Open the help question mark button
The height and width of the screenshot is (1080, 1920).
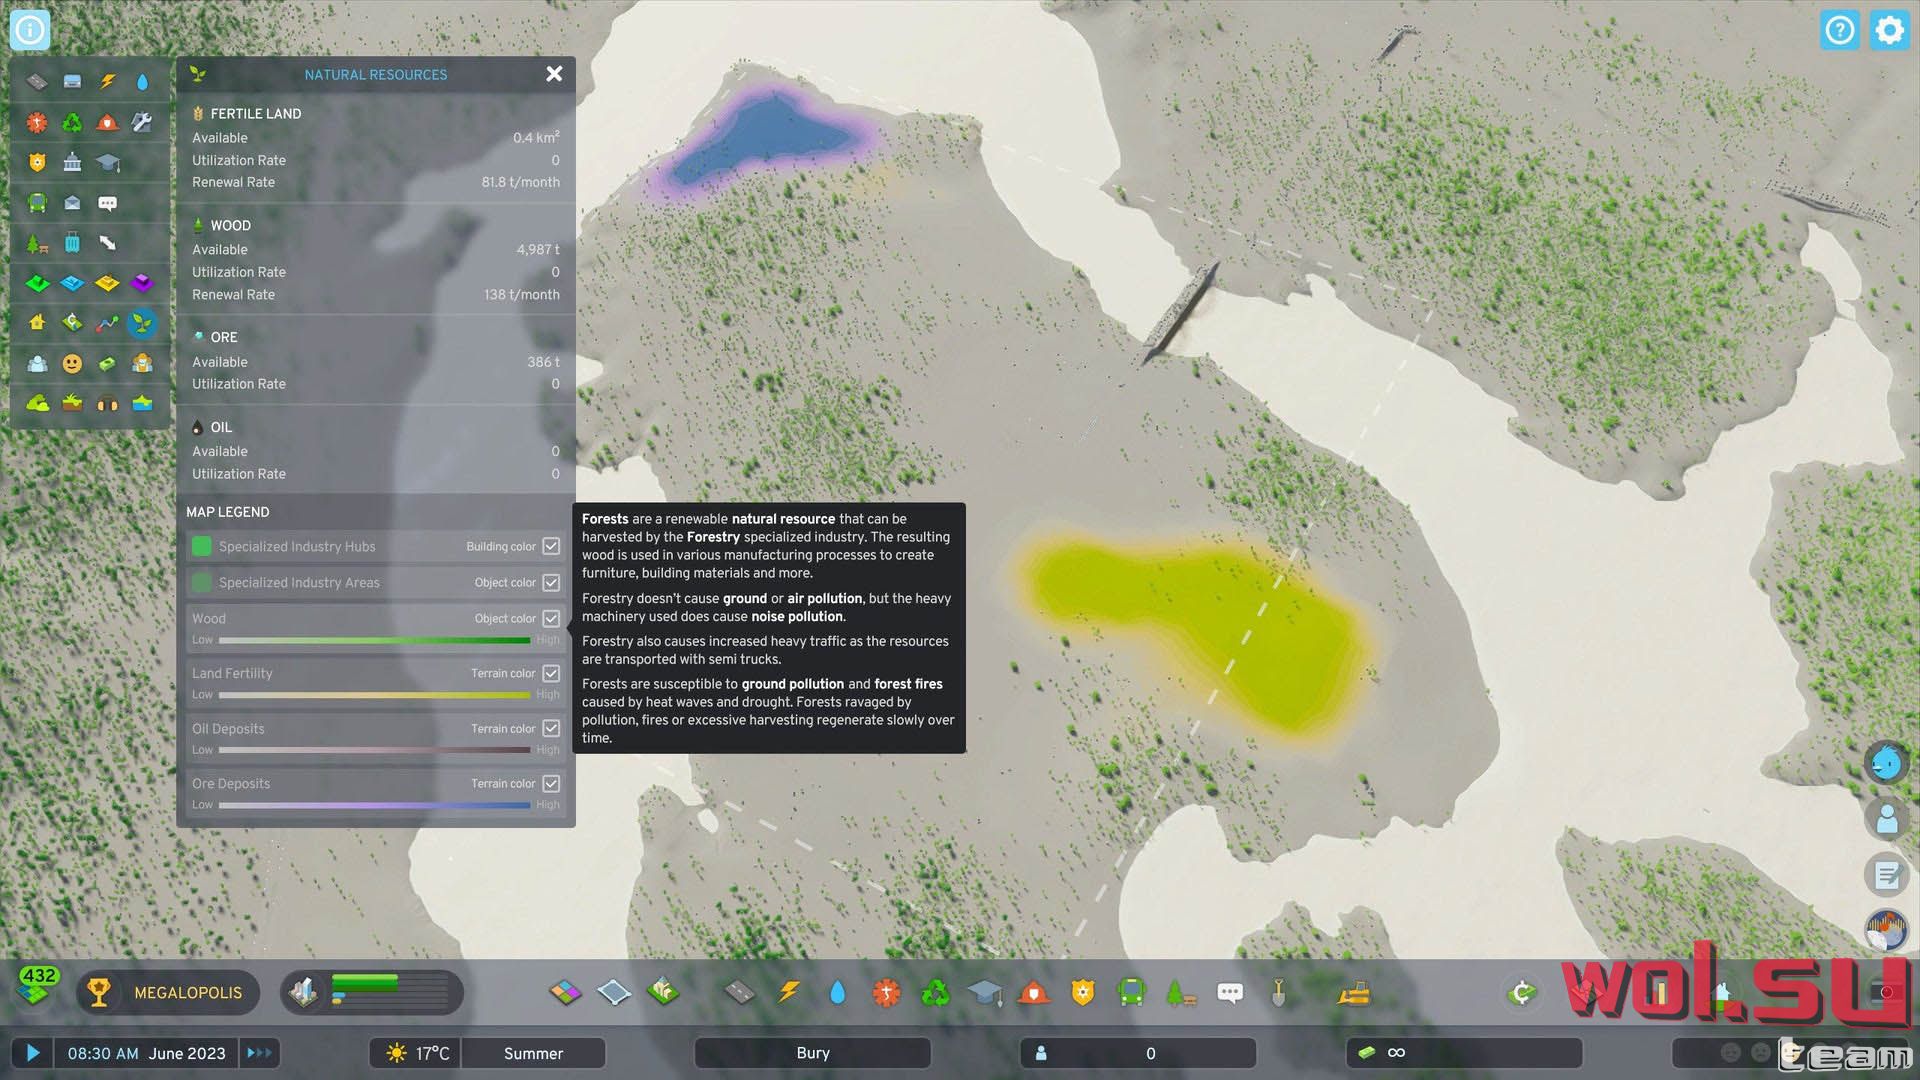click(1840, 30)
